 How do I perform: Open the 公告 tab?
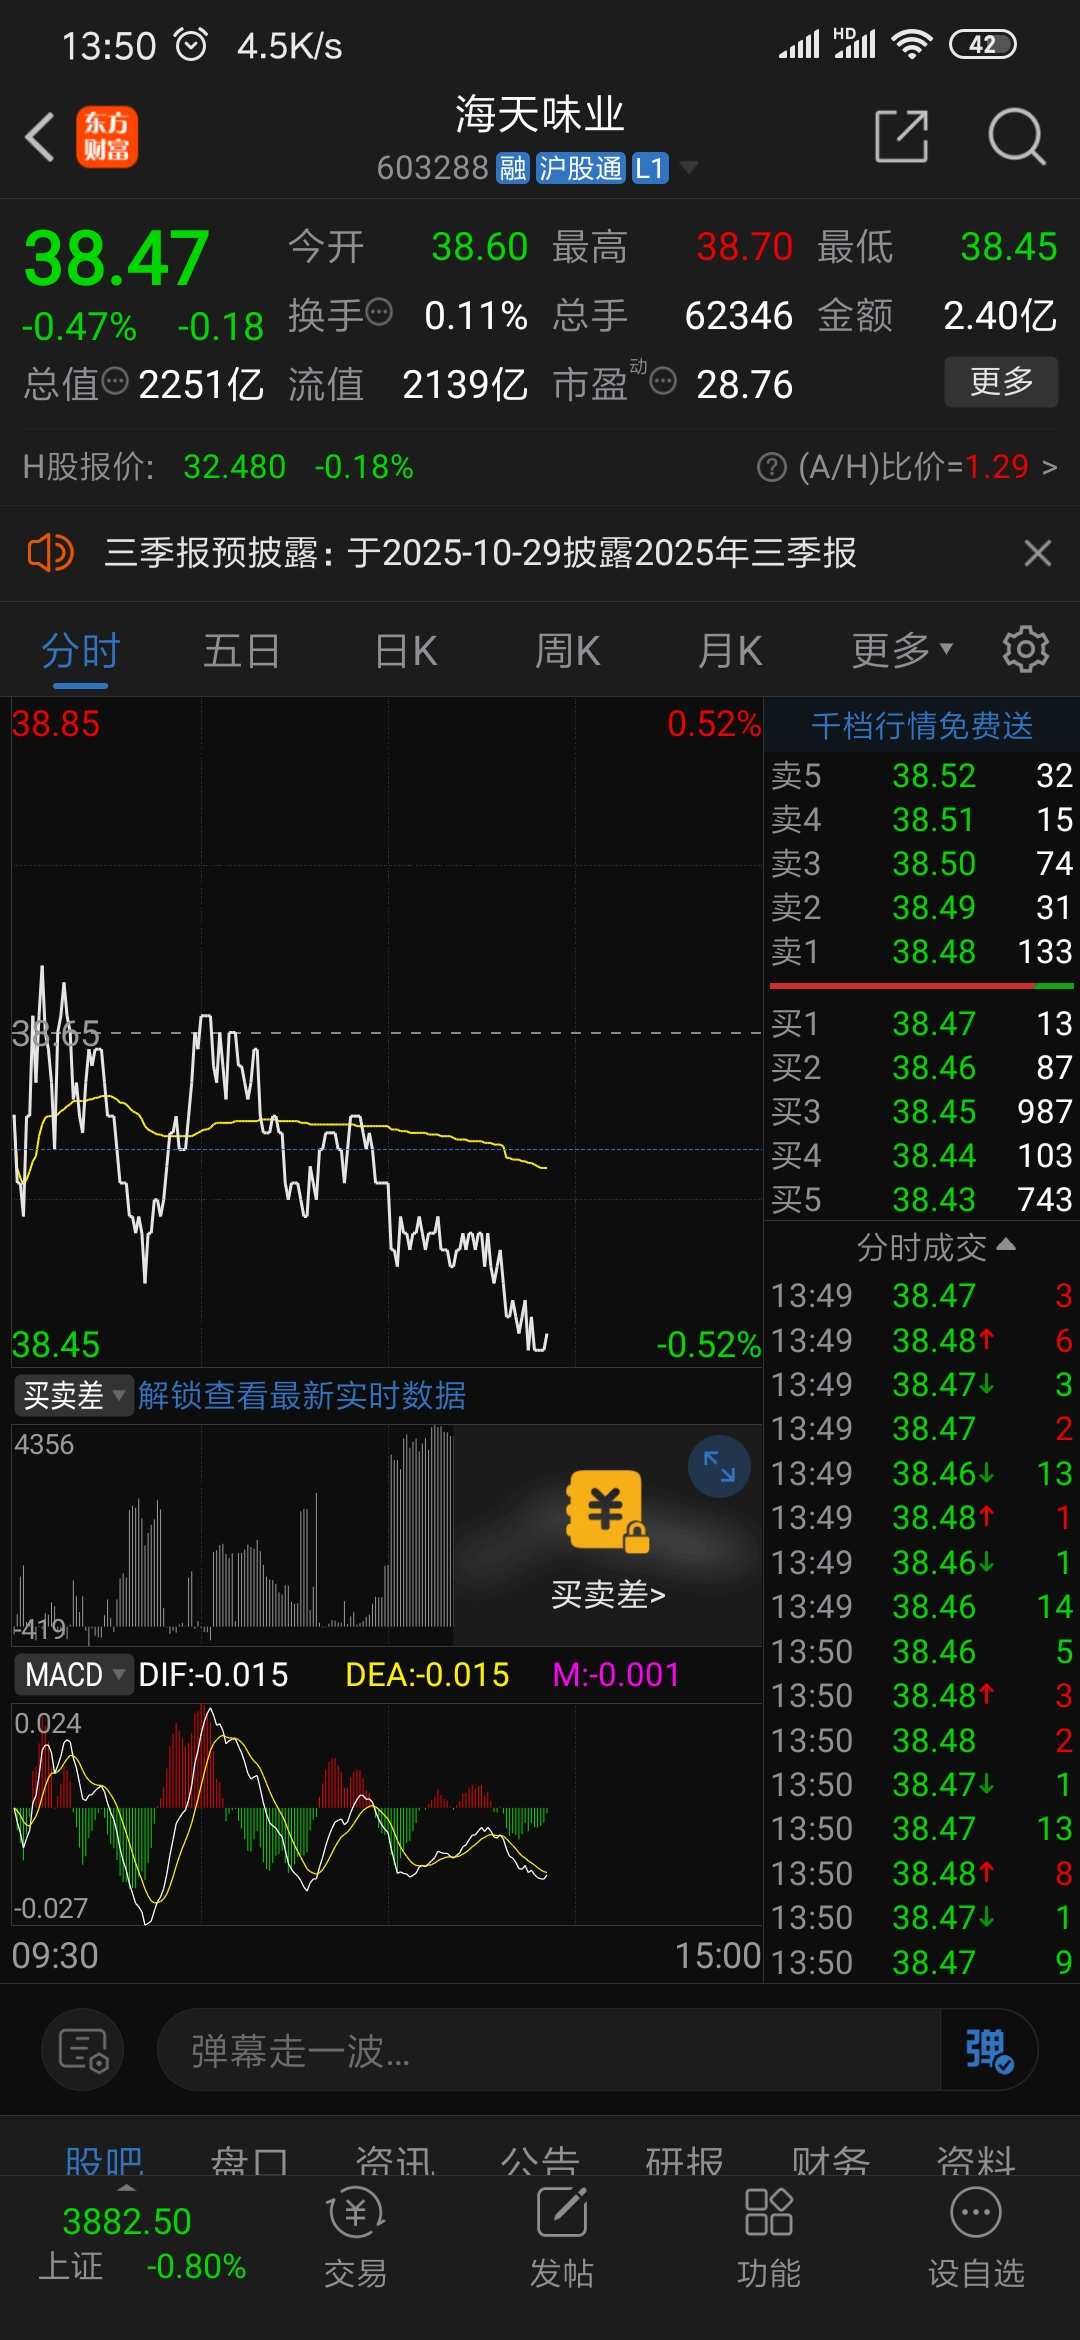[x=540, y=2160]
